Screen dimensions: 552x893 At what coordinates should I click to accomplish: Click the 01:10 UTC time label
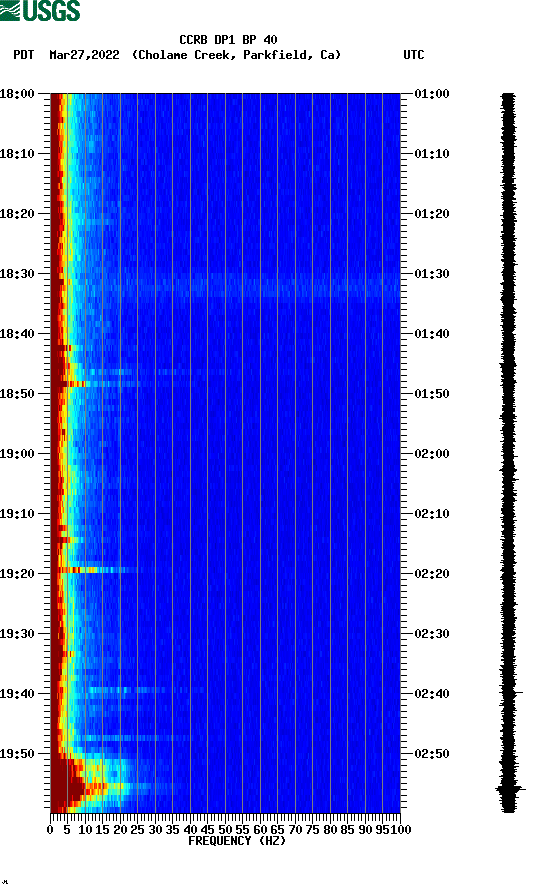(432, 154)
